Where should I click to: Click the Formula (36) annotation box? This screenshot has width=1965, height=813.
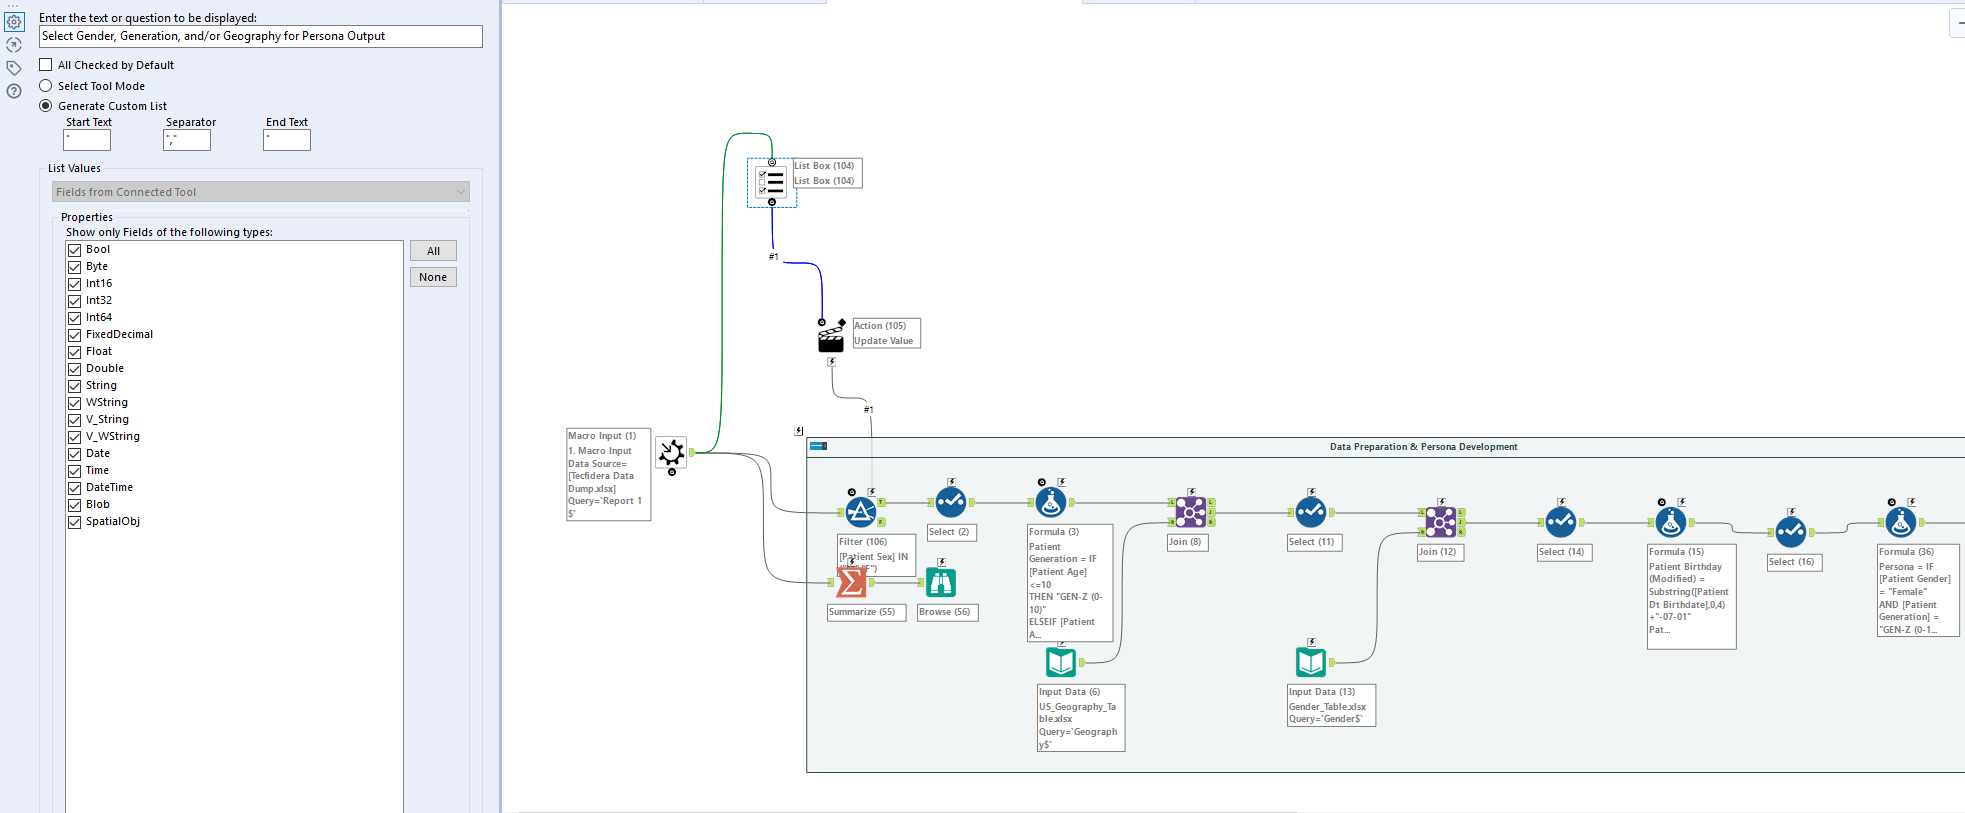point(1918,590)
